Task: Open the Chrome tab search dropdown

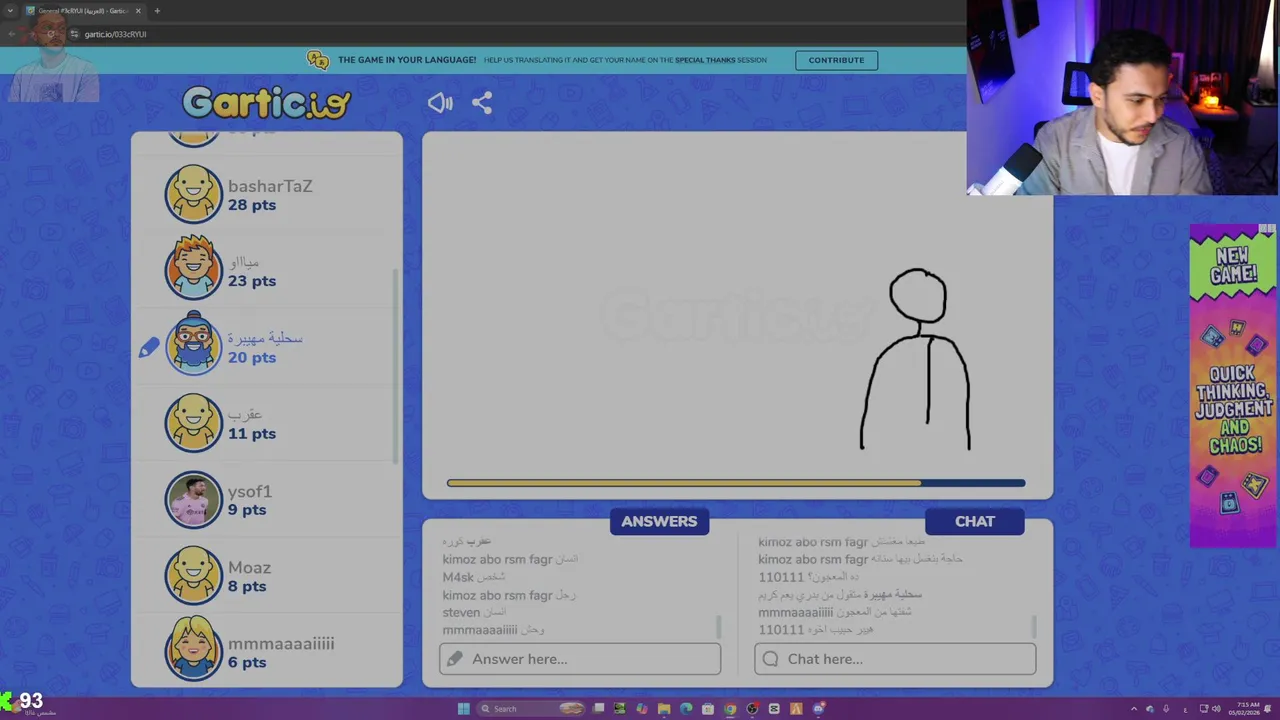Action: 9,11
